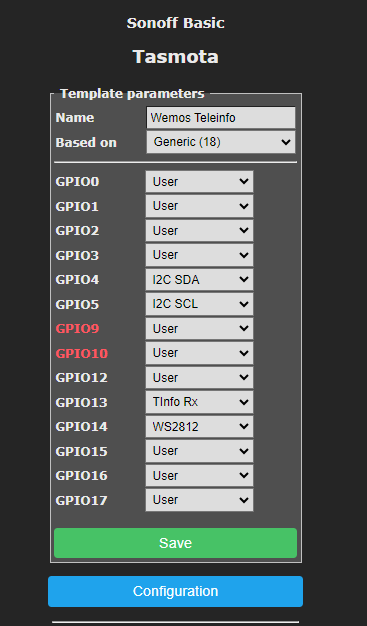The height and width of the screenshot is (626, 367).
Task: Open the GPIO10 User dropdown
Action: (199, 353)
